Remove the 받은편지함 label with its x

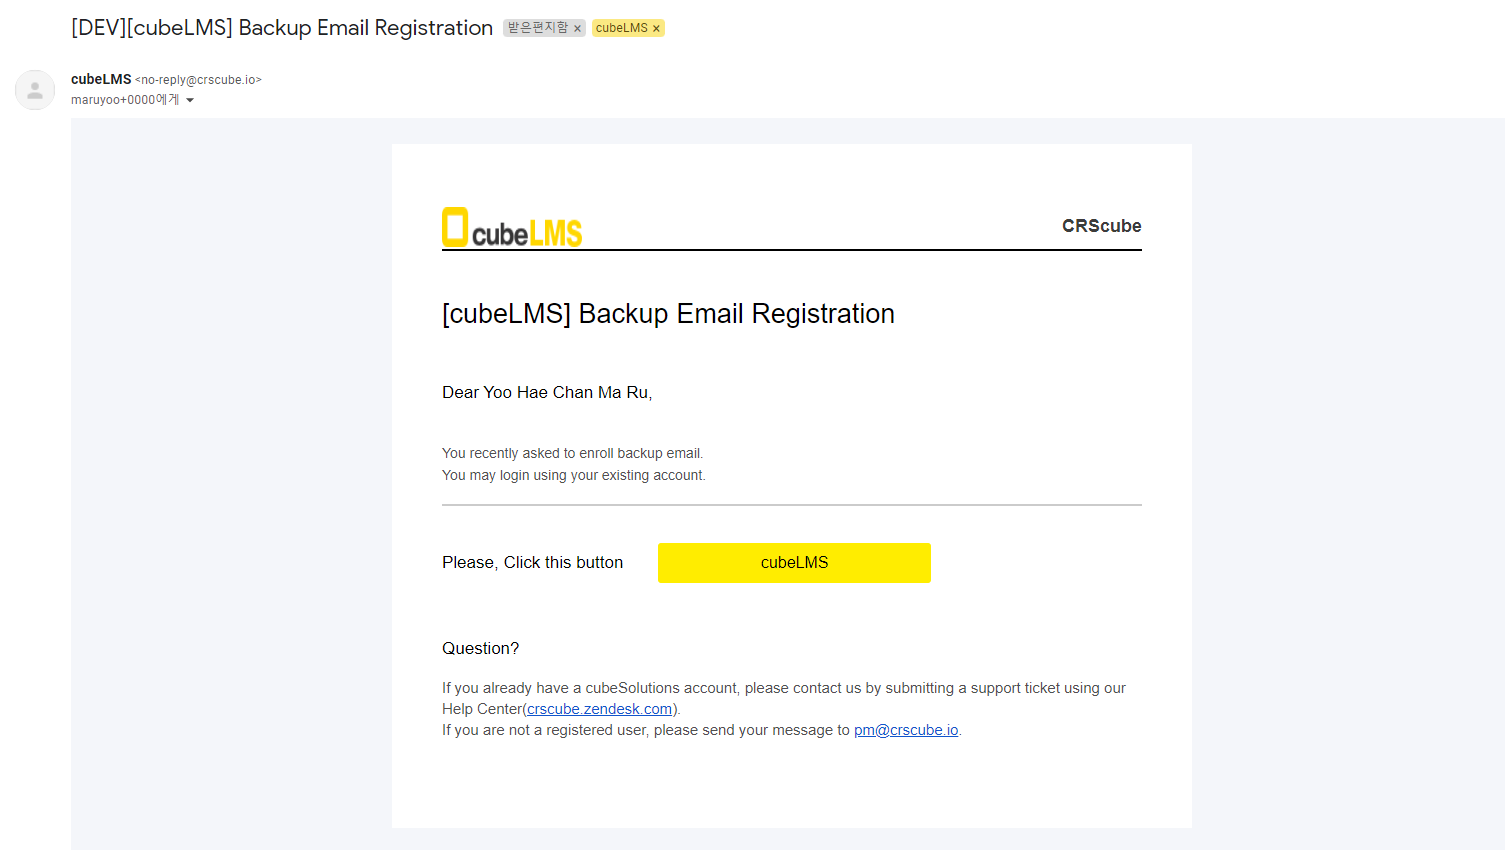(577, 29)
